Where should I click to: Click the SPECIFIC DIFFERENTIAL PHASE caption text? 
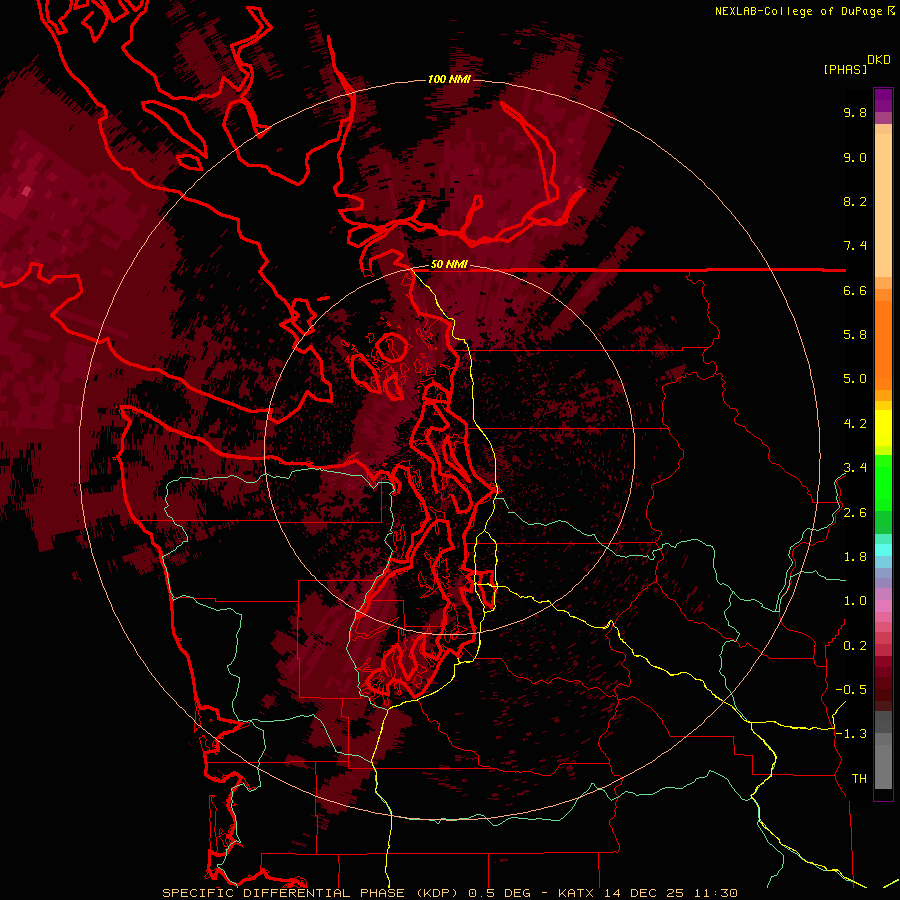point(284,893)
